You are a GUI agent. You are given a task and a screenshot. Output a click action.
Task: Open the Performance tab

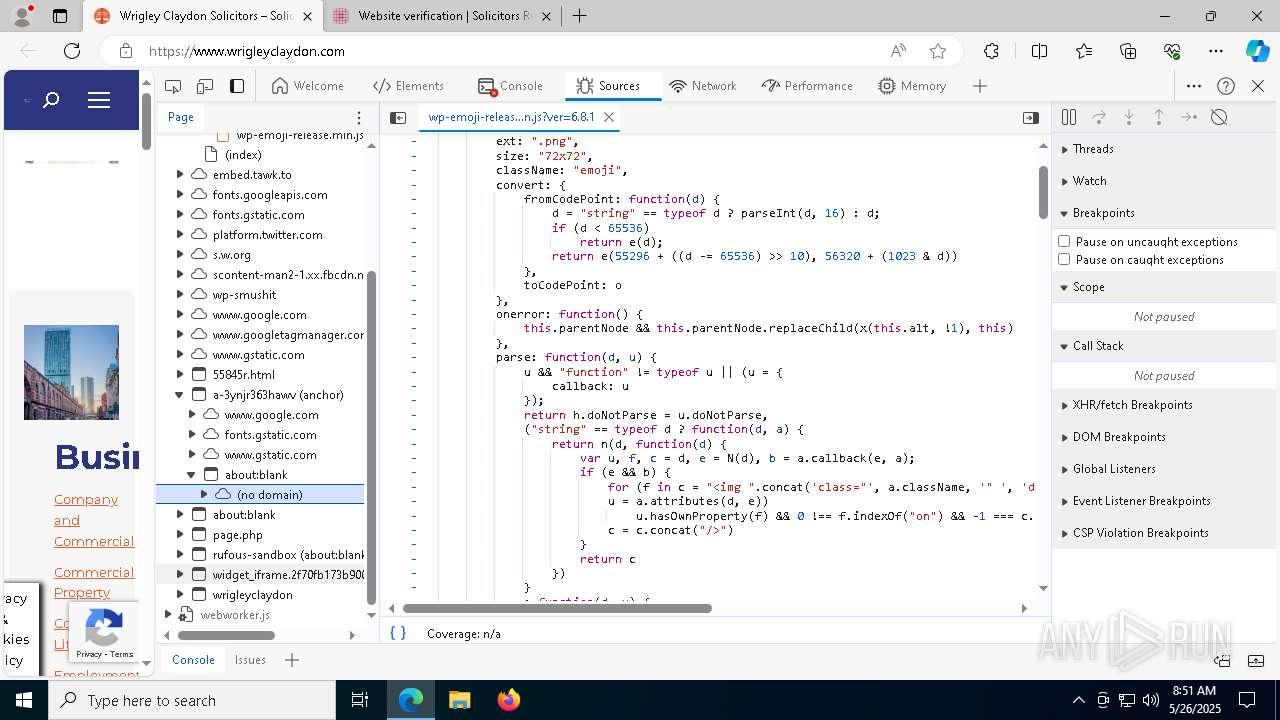807,86
